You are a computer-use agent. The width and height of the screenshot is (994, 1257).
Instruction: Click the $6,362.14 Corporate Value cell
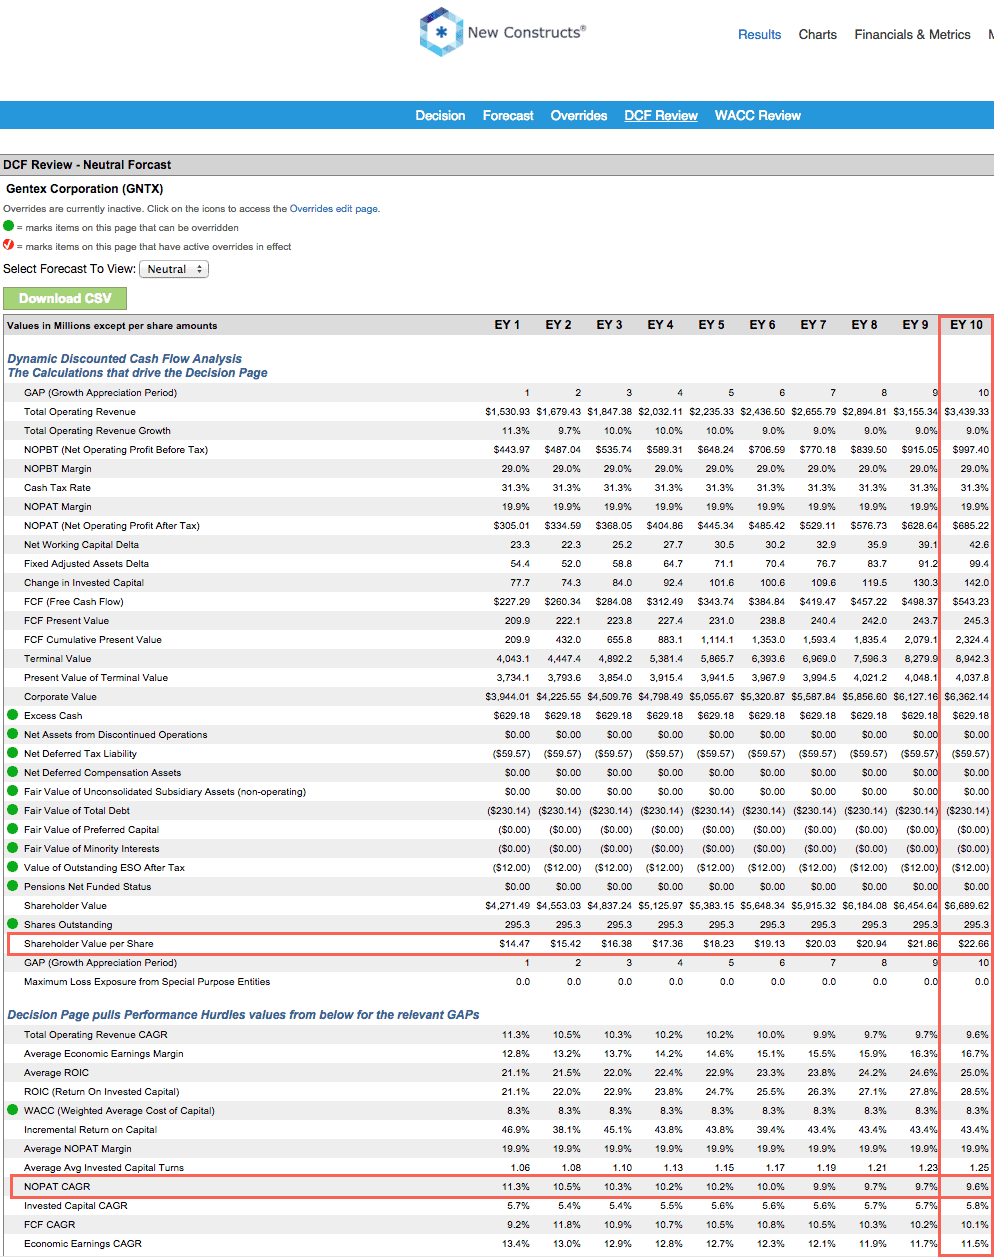[x=967, y=696]
